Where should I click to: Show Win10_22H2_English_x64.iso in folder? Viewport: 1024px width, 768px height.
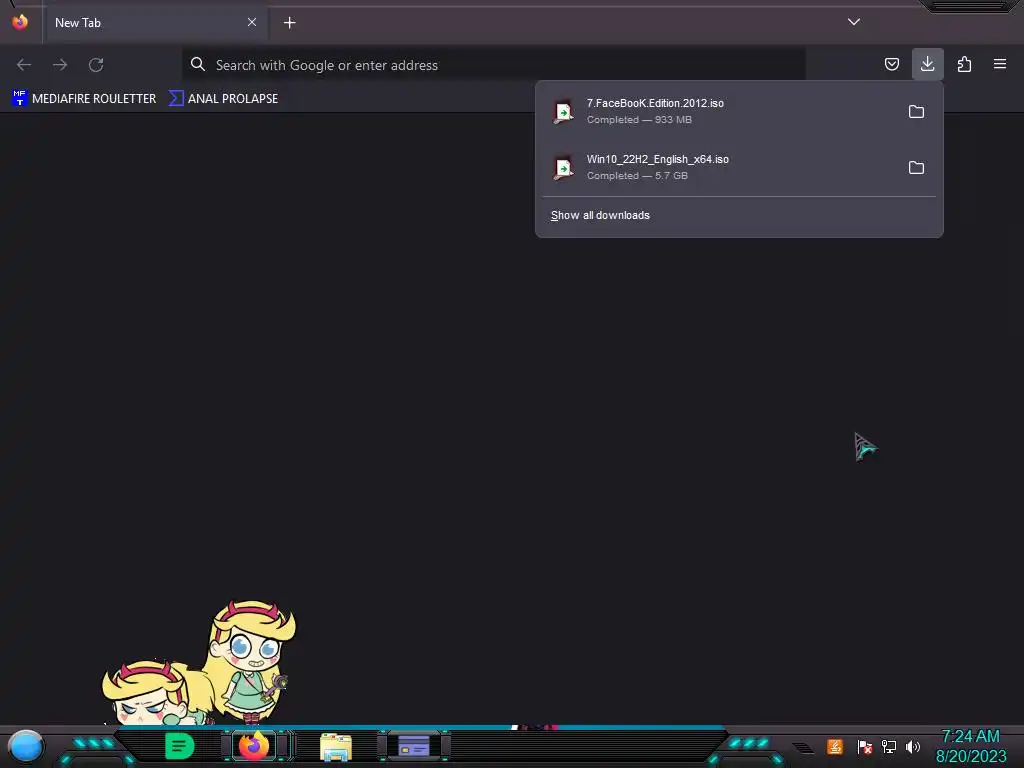916,168
